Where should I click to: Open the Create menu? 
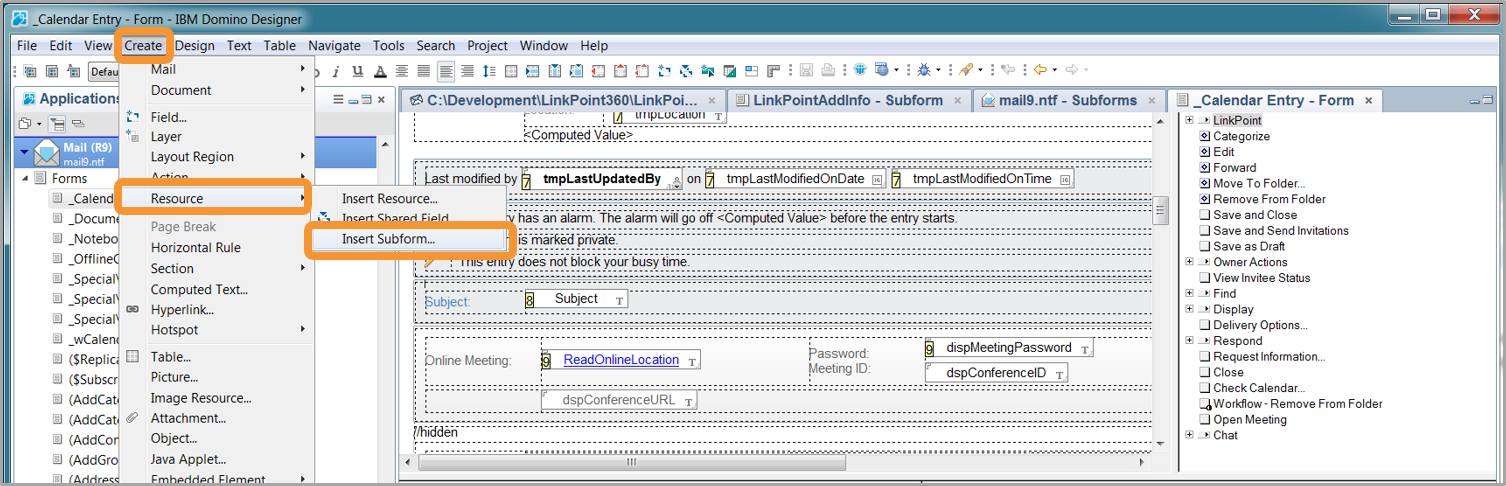(143, 45)
